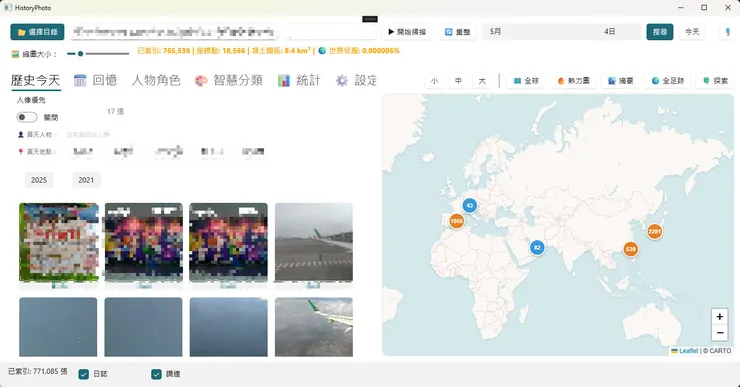Screen dimensions: 740x387
Task: Zoom in on the map
Action: pyautogui.click(x=719, y=317)
